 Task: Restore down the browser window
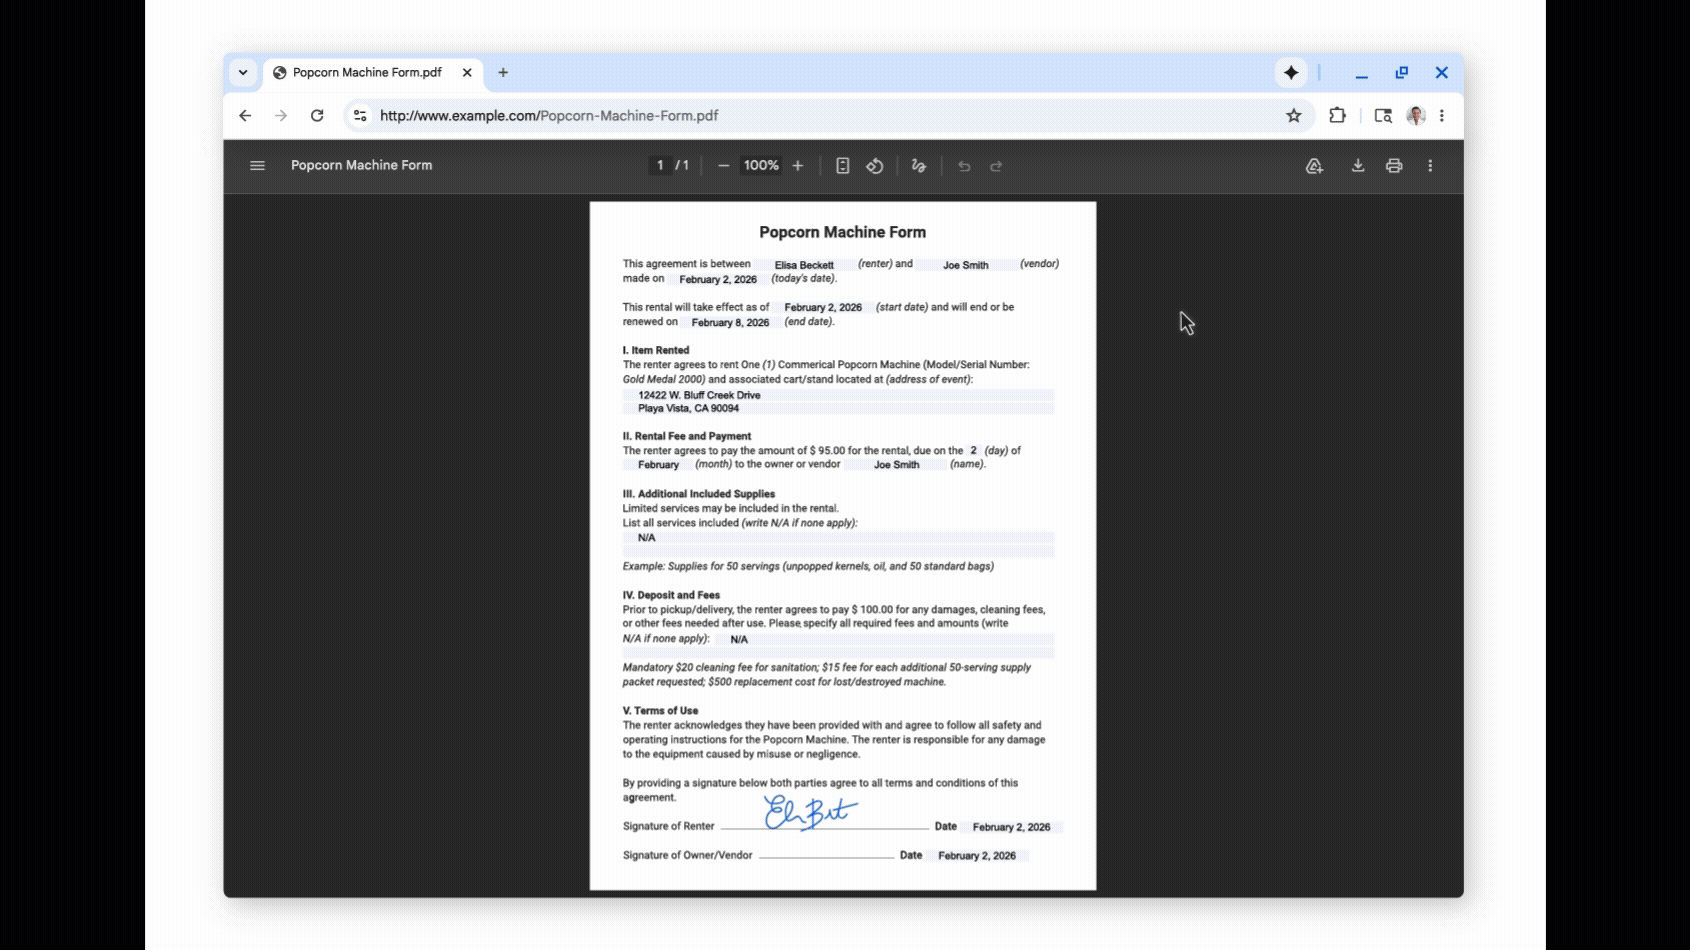tap(1401, 73)
